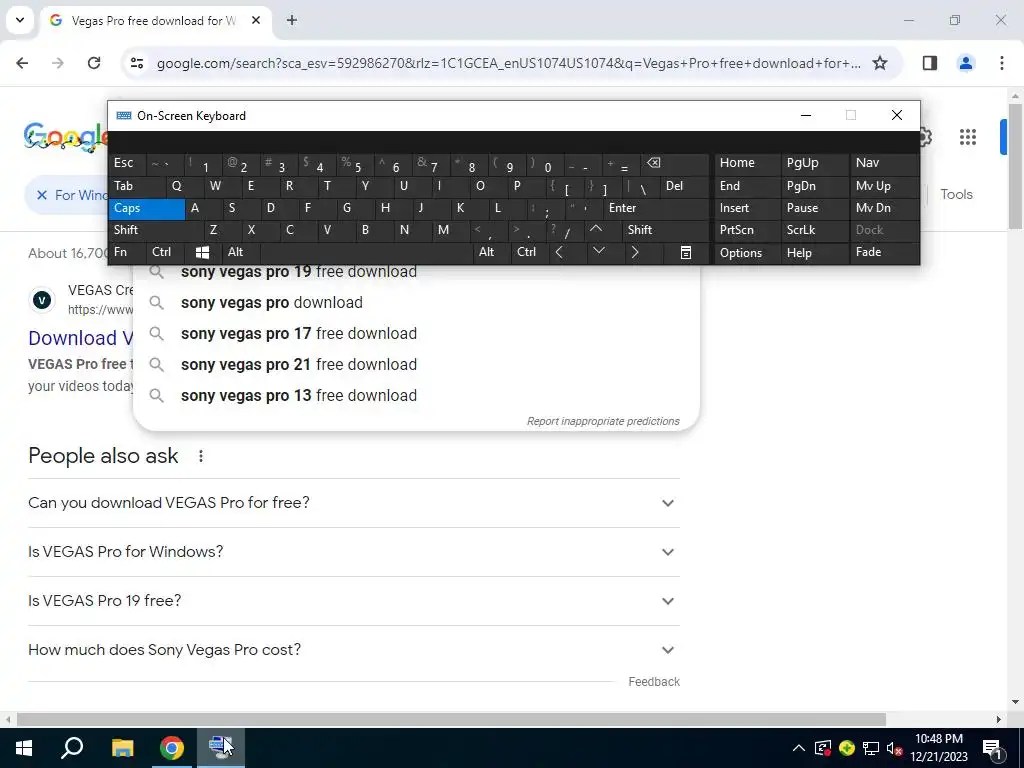
Task: Click the Del key on keyboard
Action: [684, 186]
